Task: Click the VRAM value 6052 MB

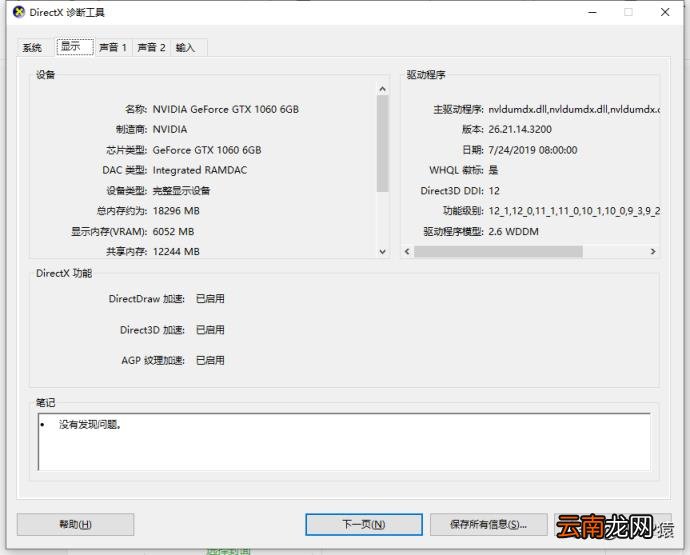Action: click(173, 232)
